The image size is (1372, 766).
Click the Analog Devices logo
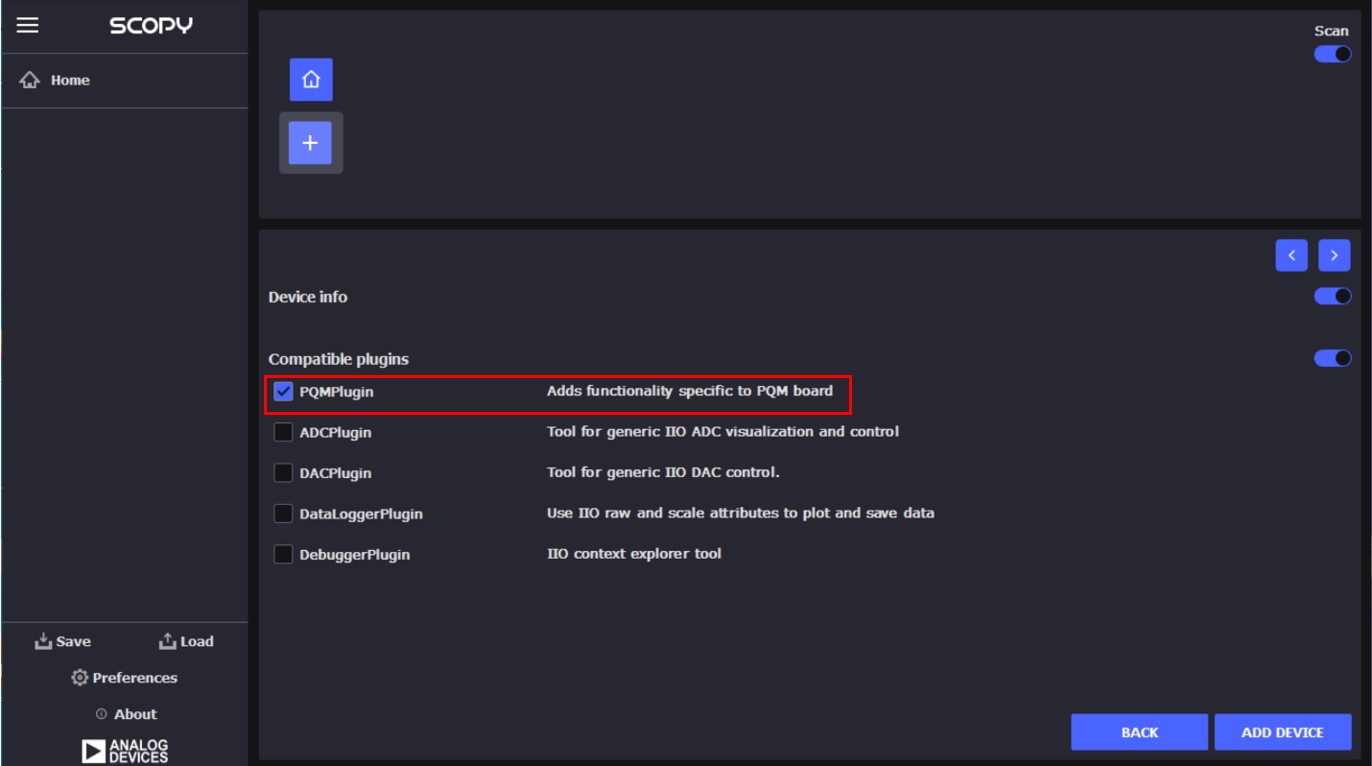(125, 751)
